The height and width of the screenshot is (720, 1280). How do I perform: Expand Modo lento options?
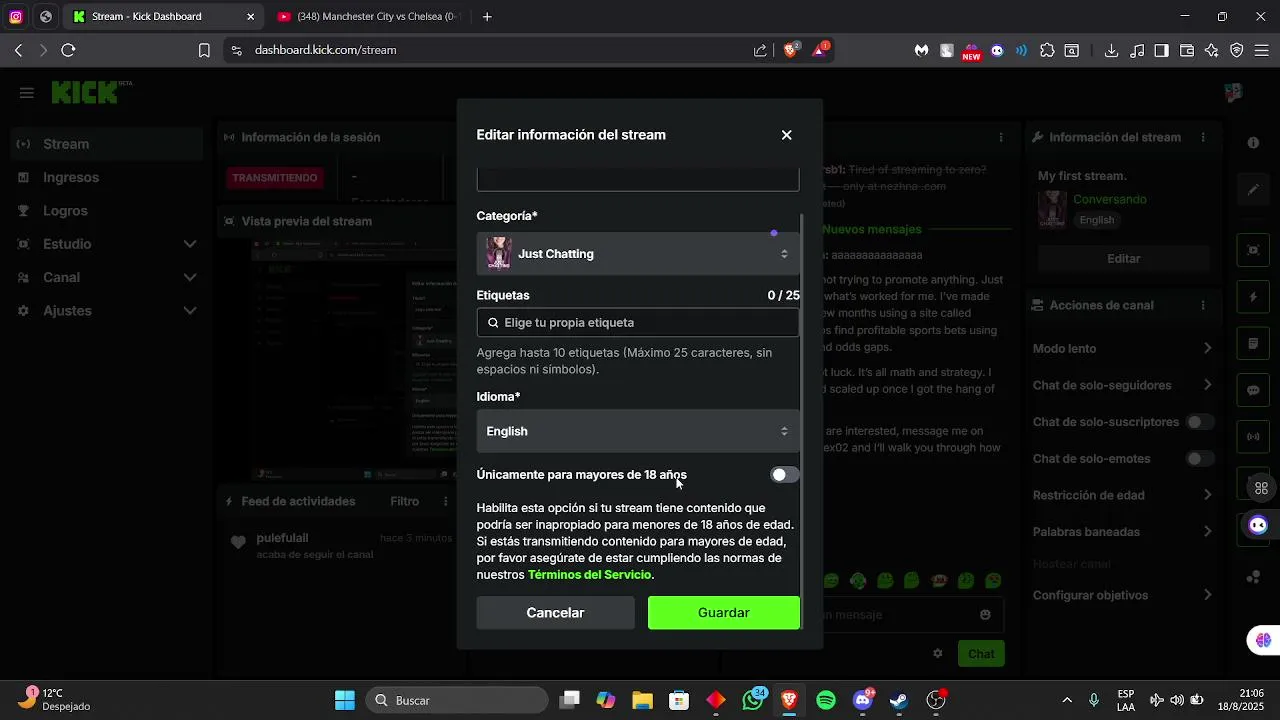coord(1207,348)
